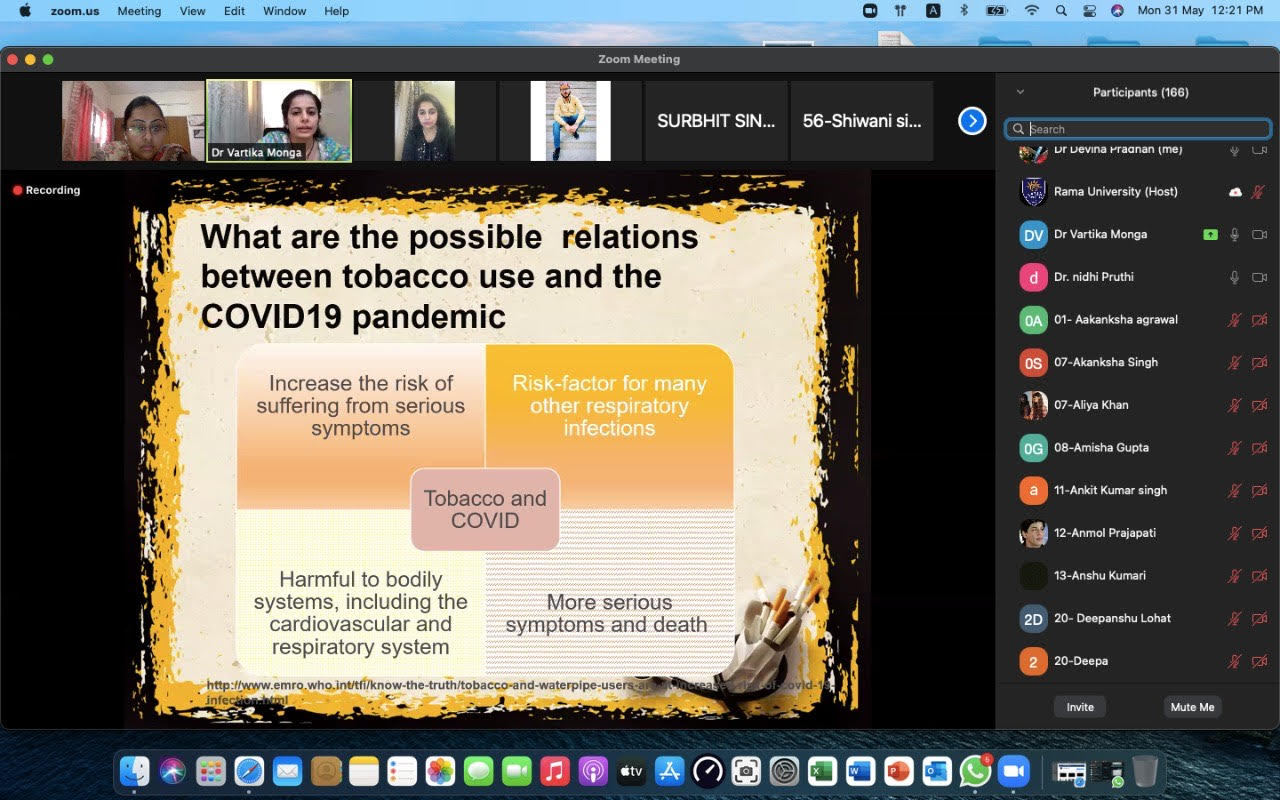Click muted mic icon for Rama University (Host)
This screenshot has width=1280, height=800.
[x=1258, y=192]
